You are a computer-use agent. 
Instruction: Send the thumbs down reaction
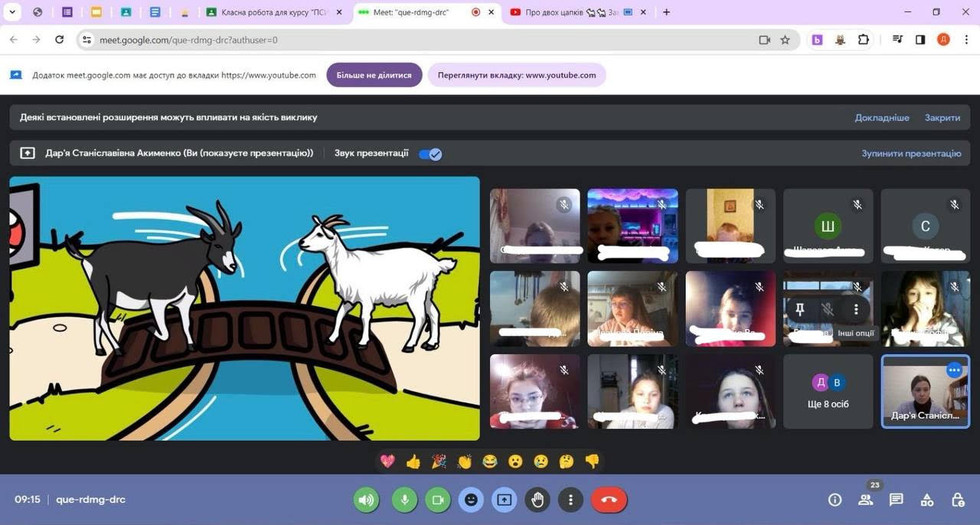coord(592,461)
